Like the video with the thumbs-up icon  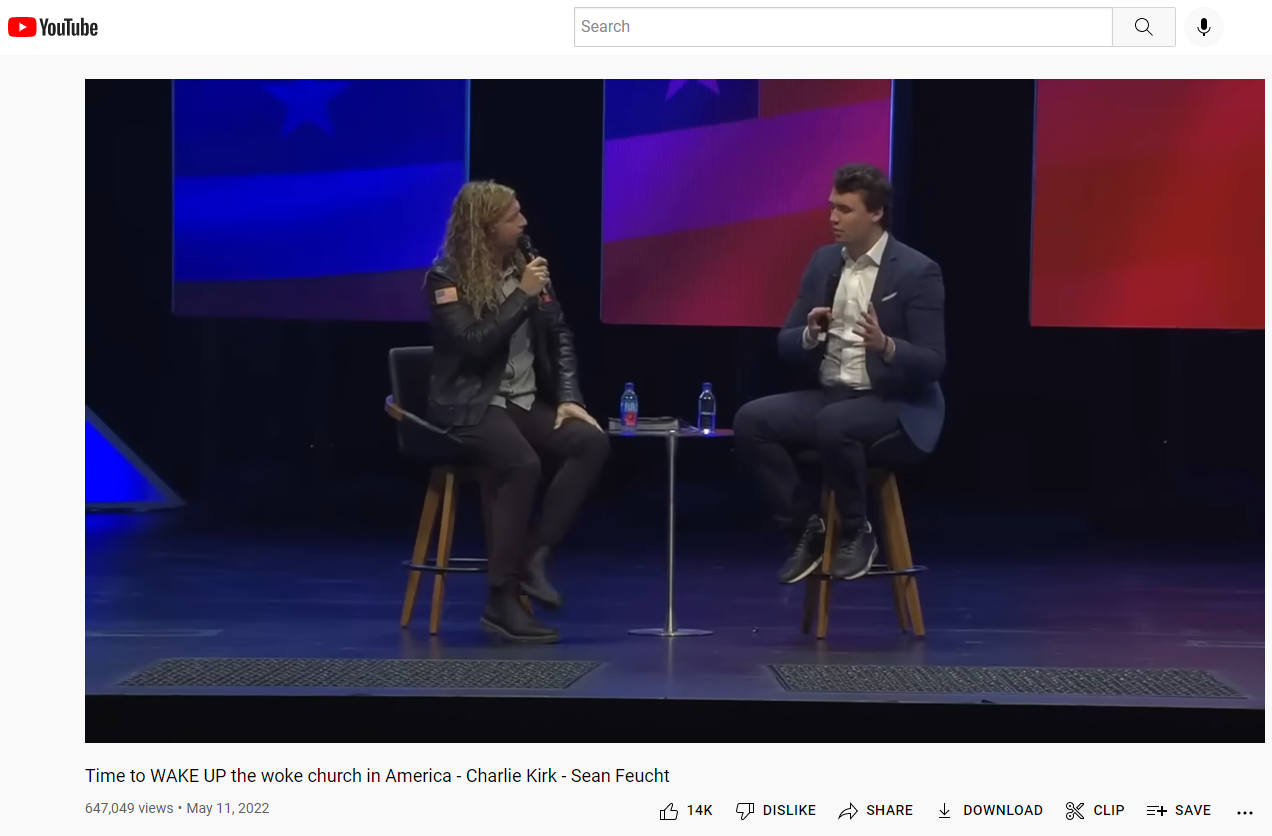click(x=669, y=811)
